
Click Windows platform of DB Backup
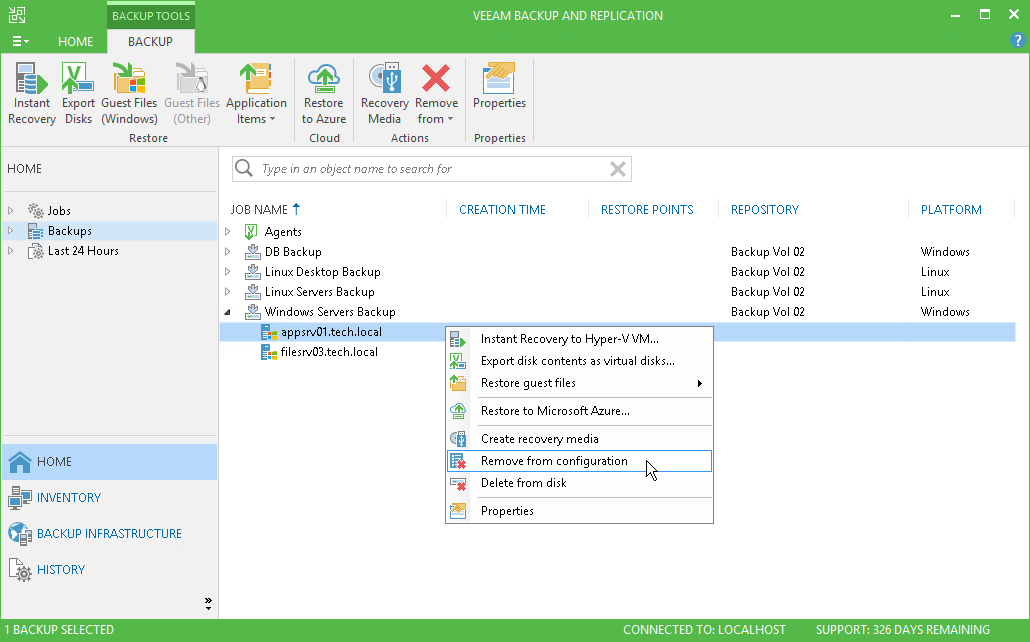pyautogui.click(x=945, y=252)
